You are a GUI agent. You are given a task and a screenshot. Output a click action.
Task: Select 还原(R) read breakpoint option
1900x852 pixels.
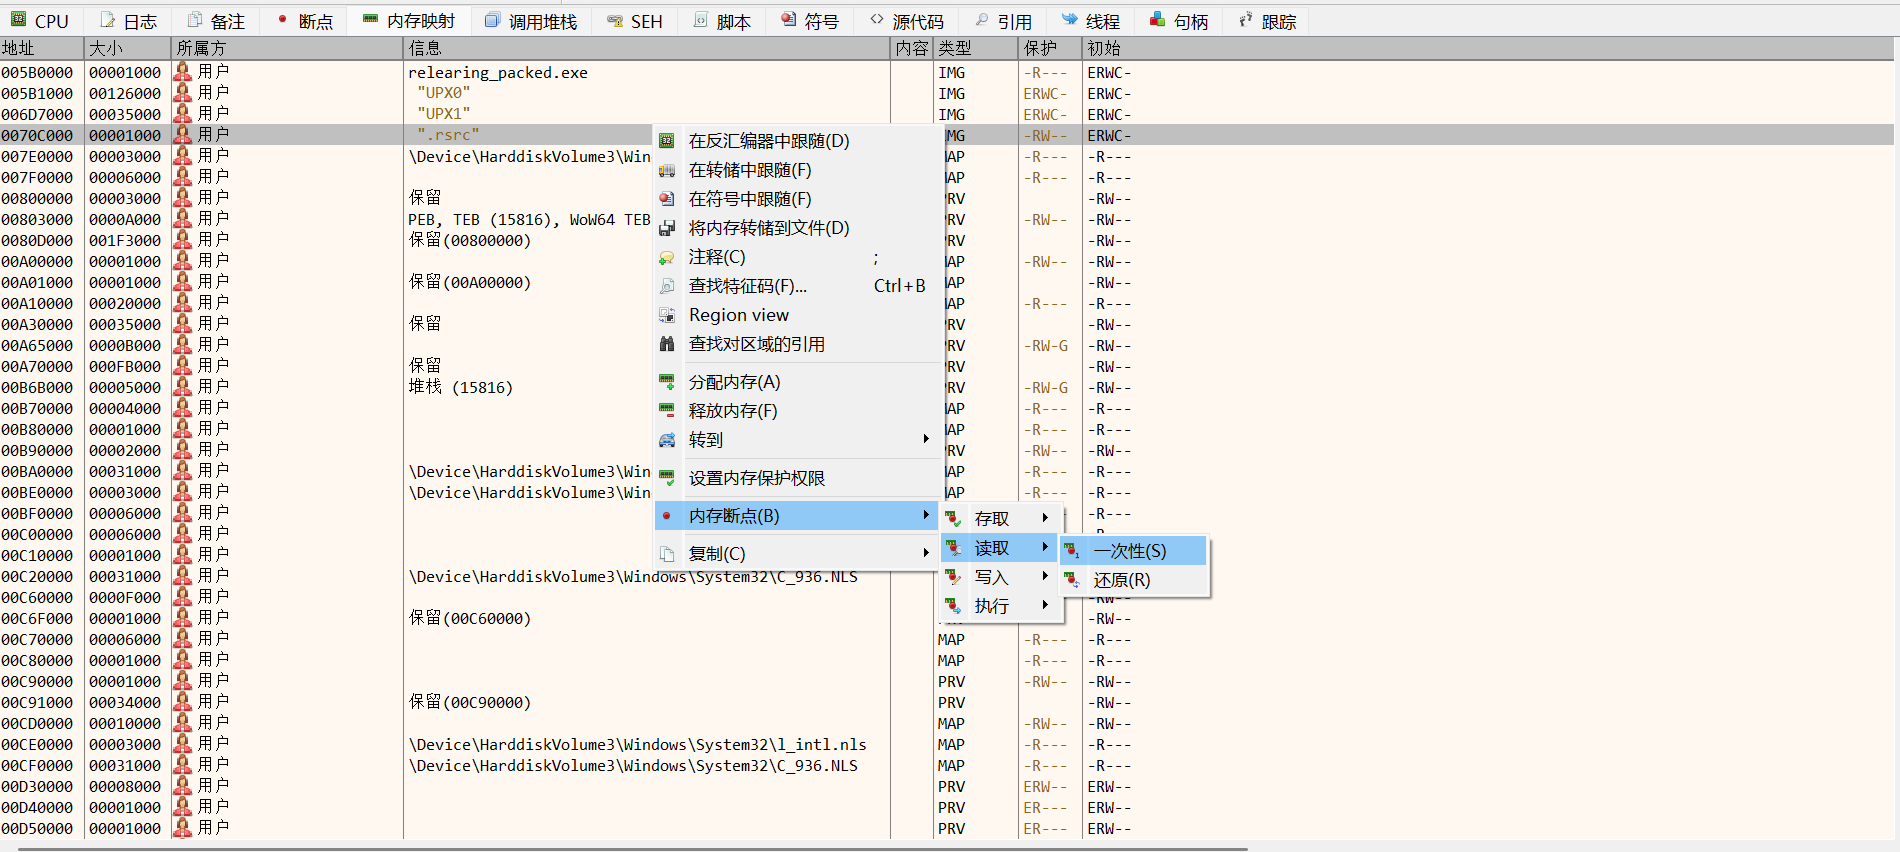coord(1121,580)
